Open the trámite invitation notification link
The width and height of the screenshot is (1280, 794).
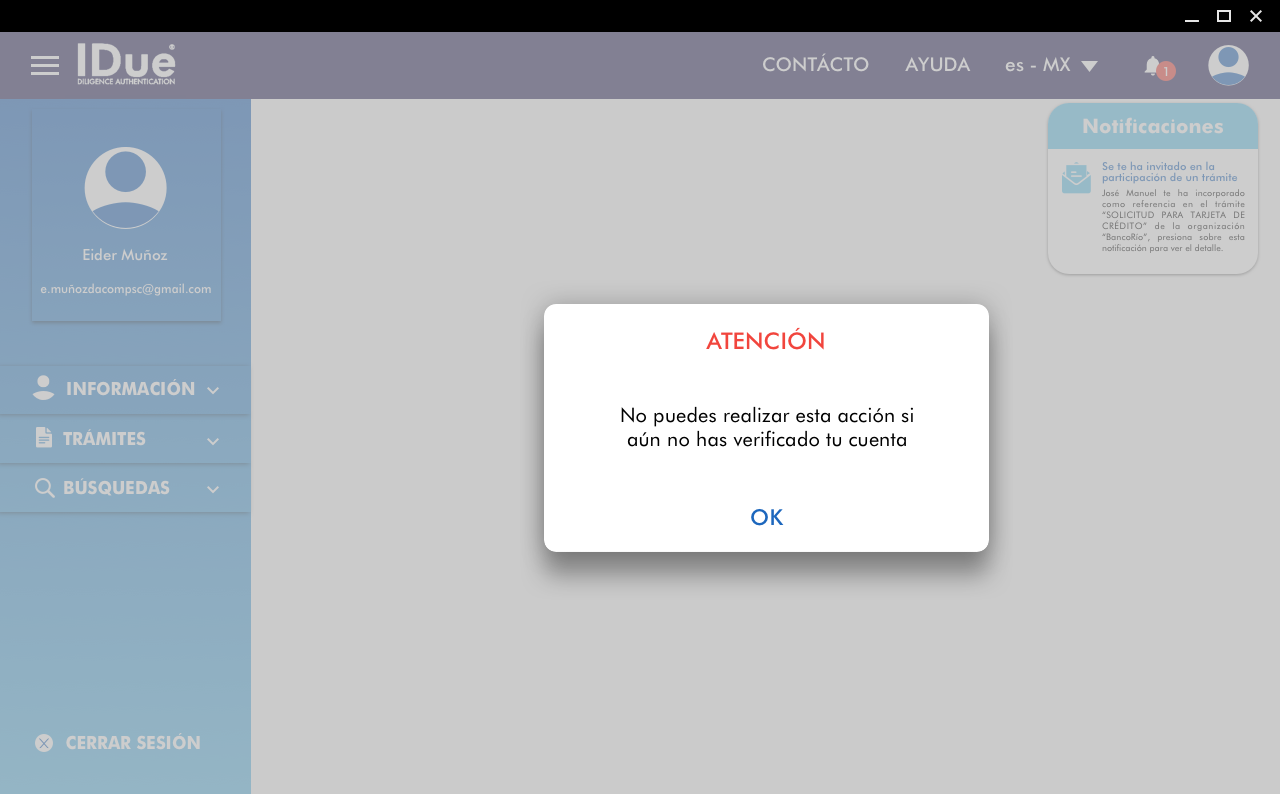[x=1169, y=172]
